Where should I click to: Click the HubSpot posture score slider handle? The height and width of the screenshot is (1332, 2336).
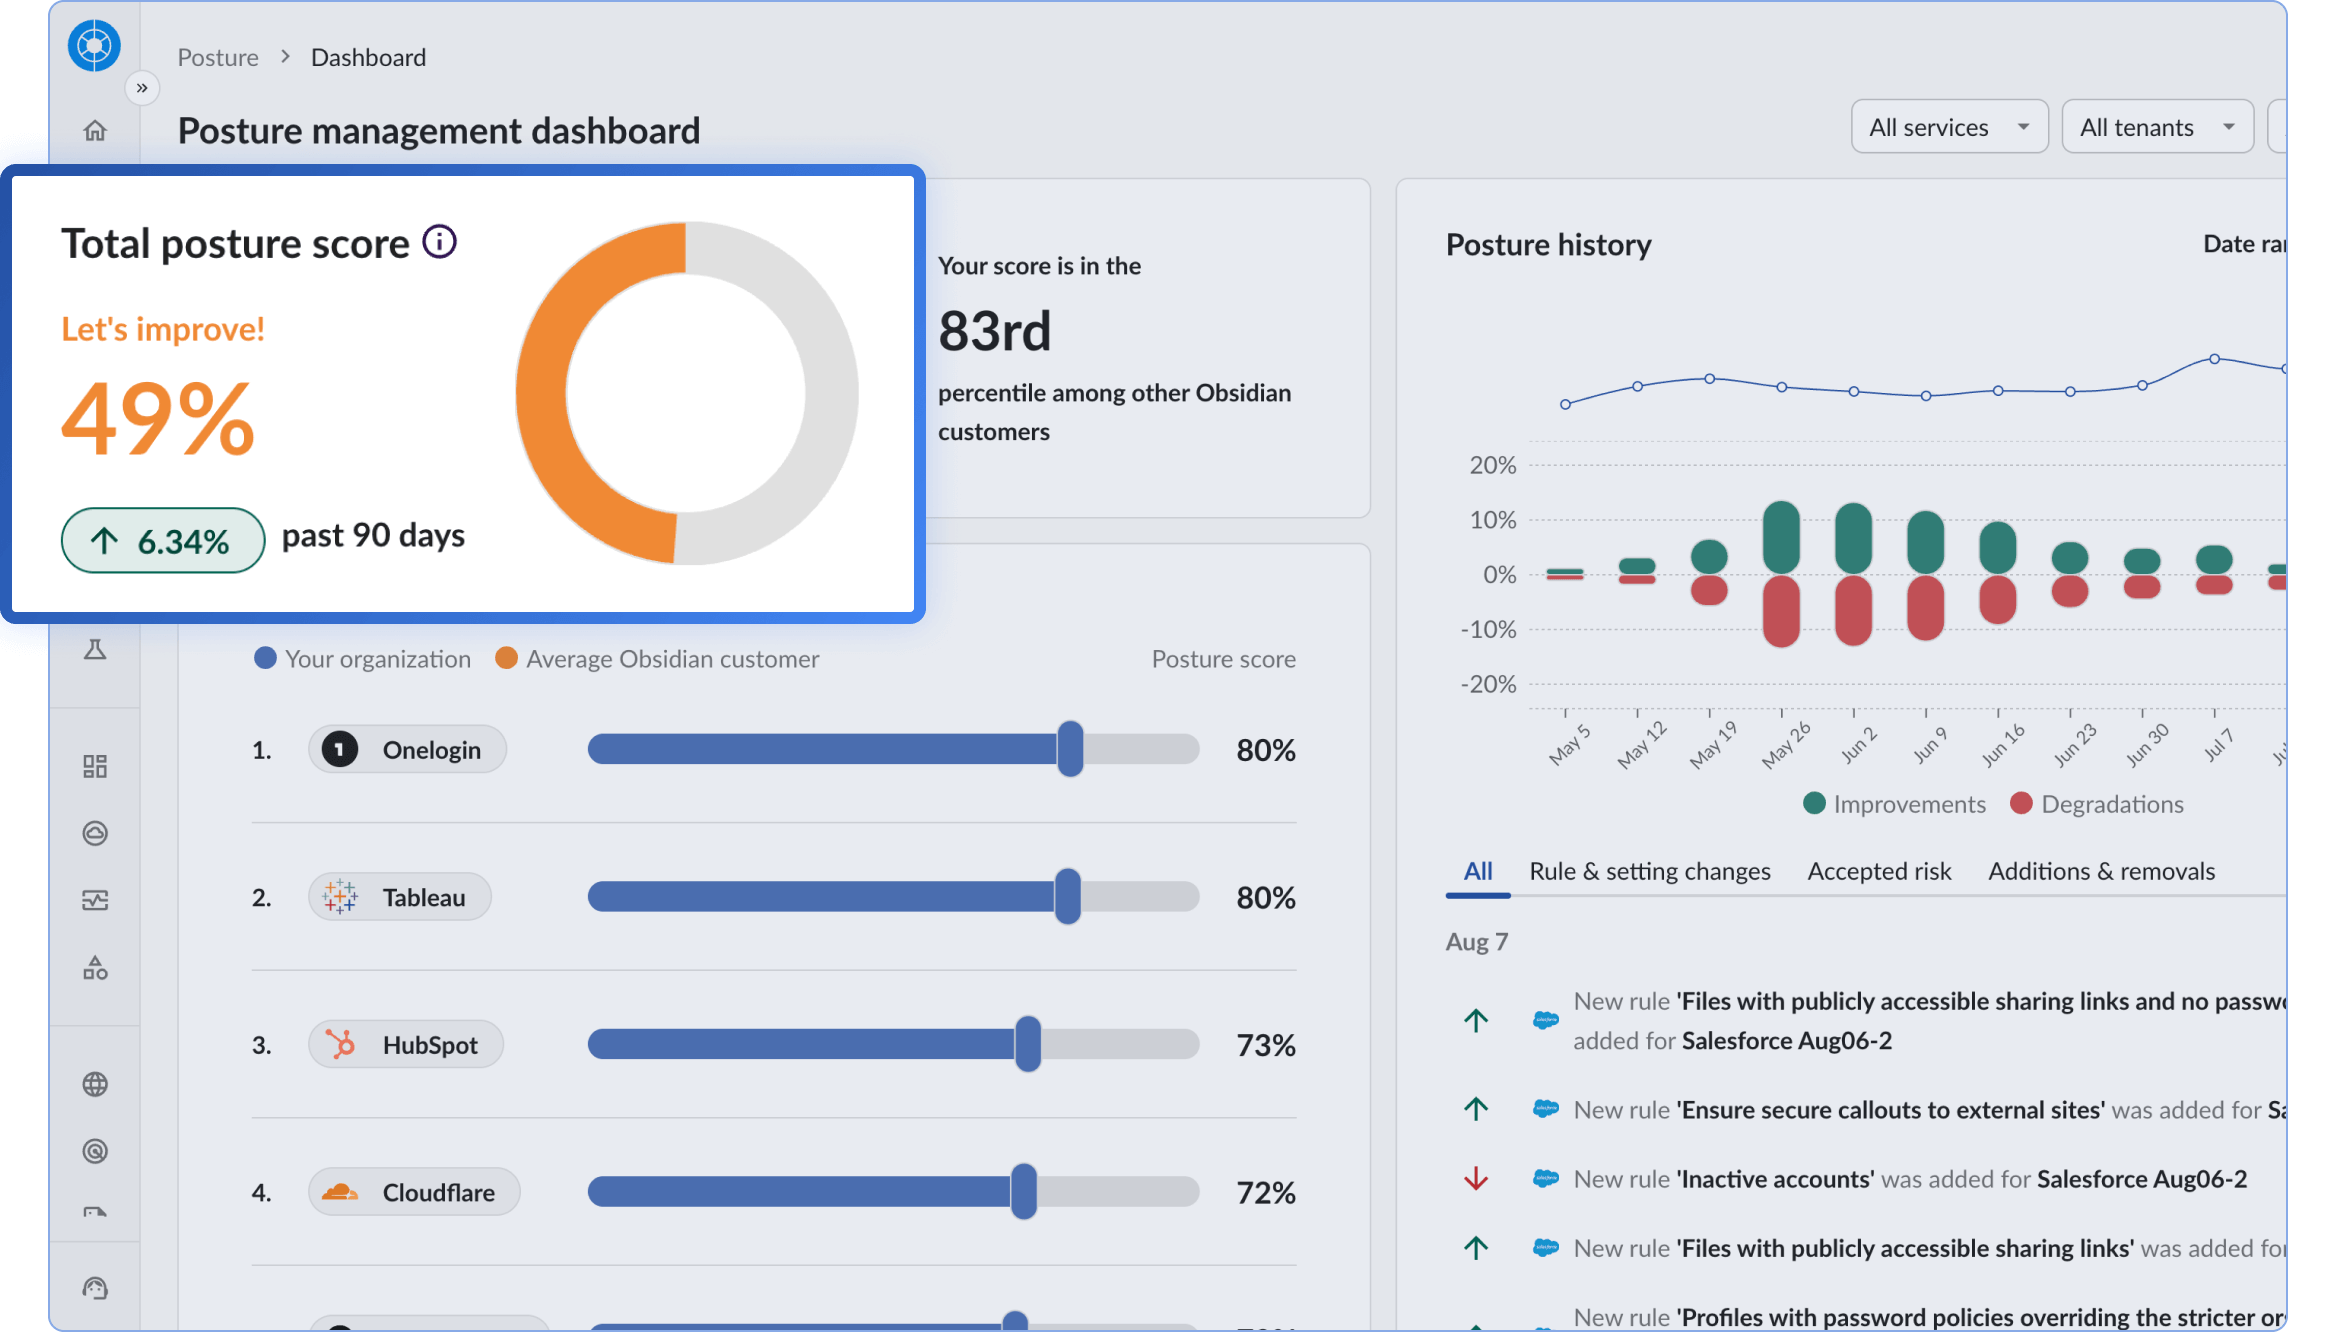pyautogui.click(x=1027, y=1044)
